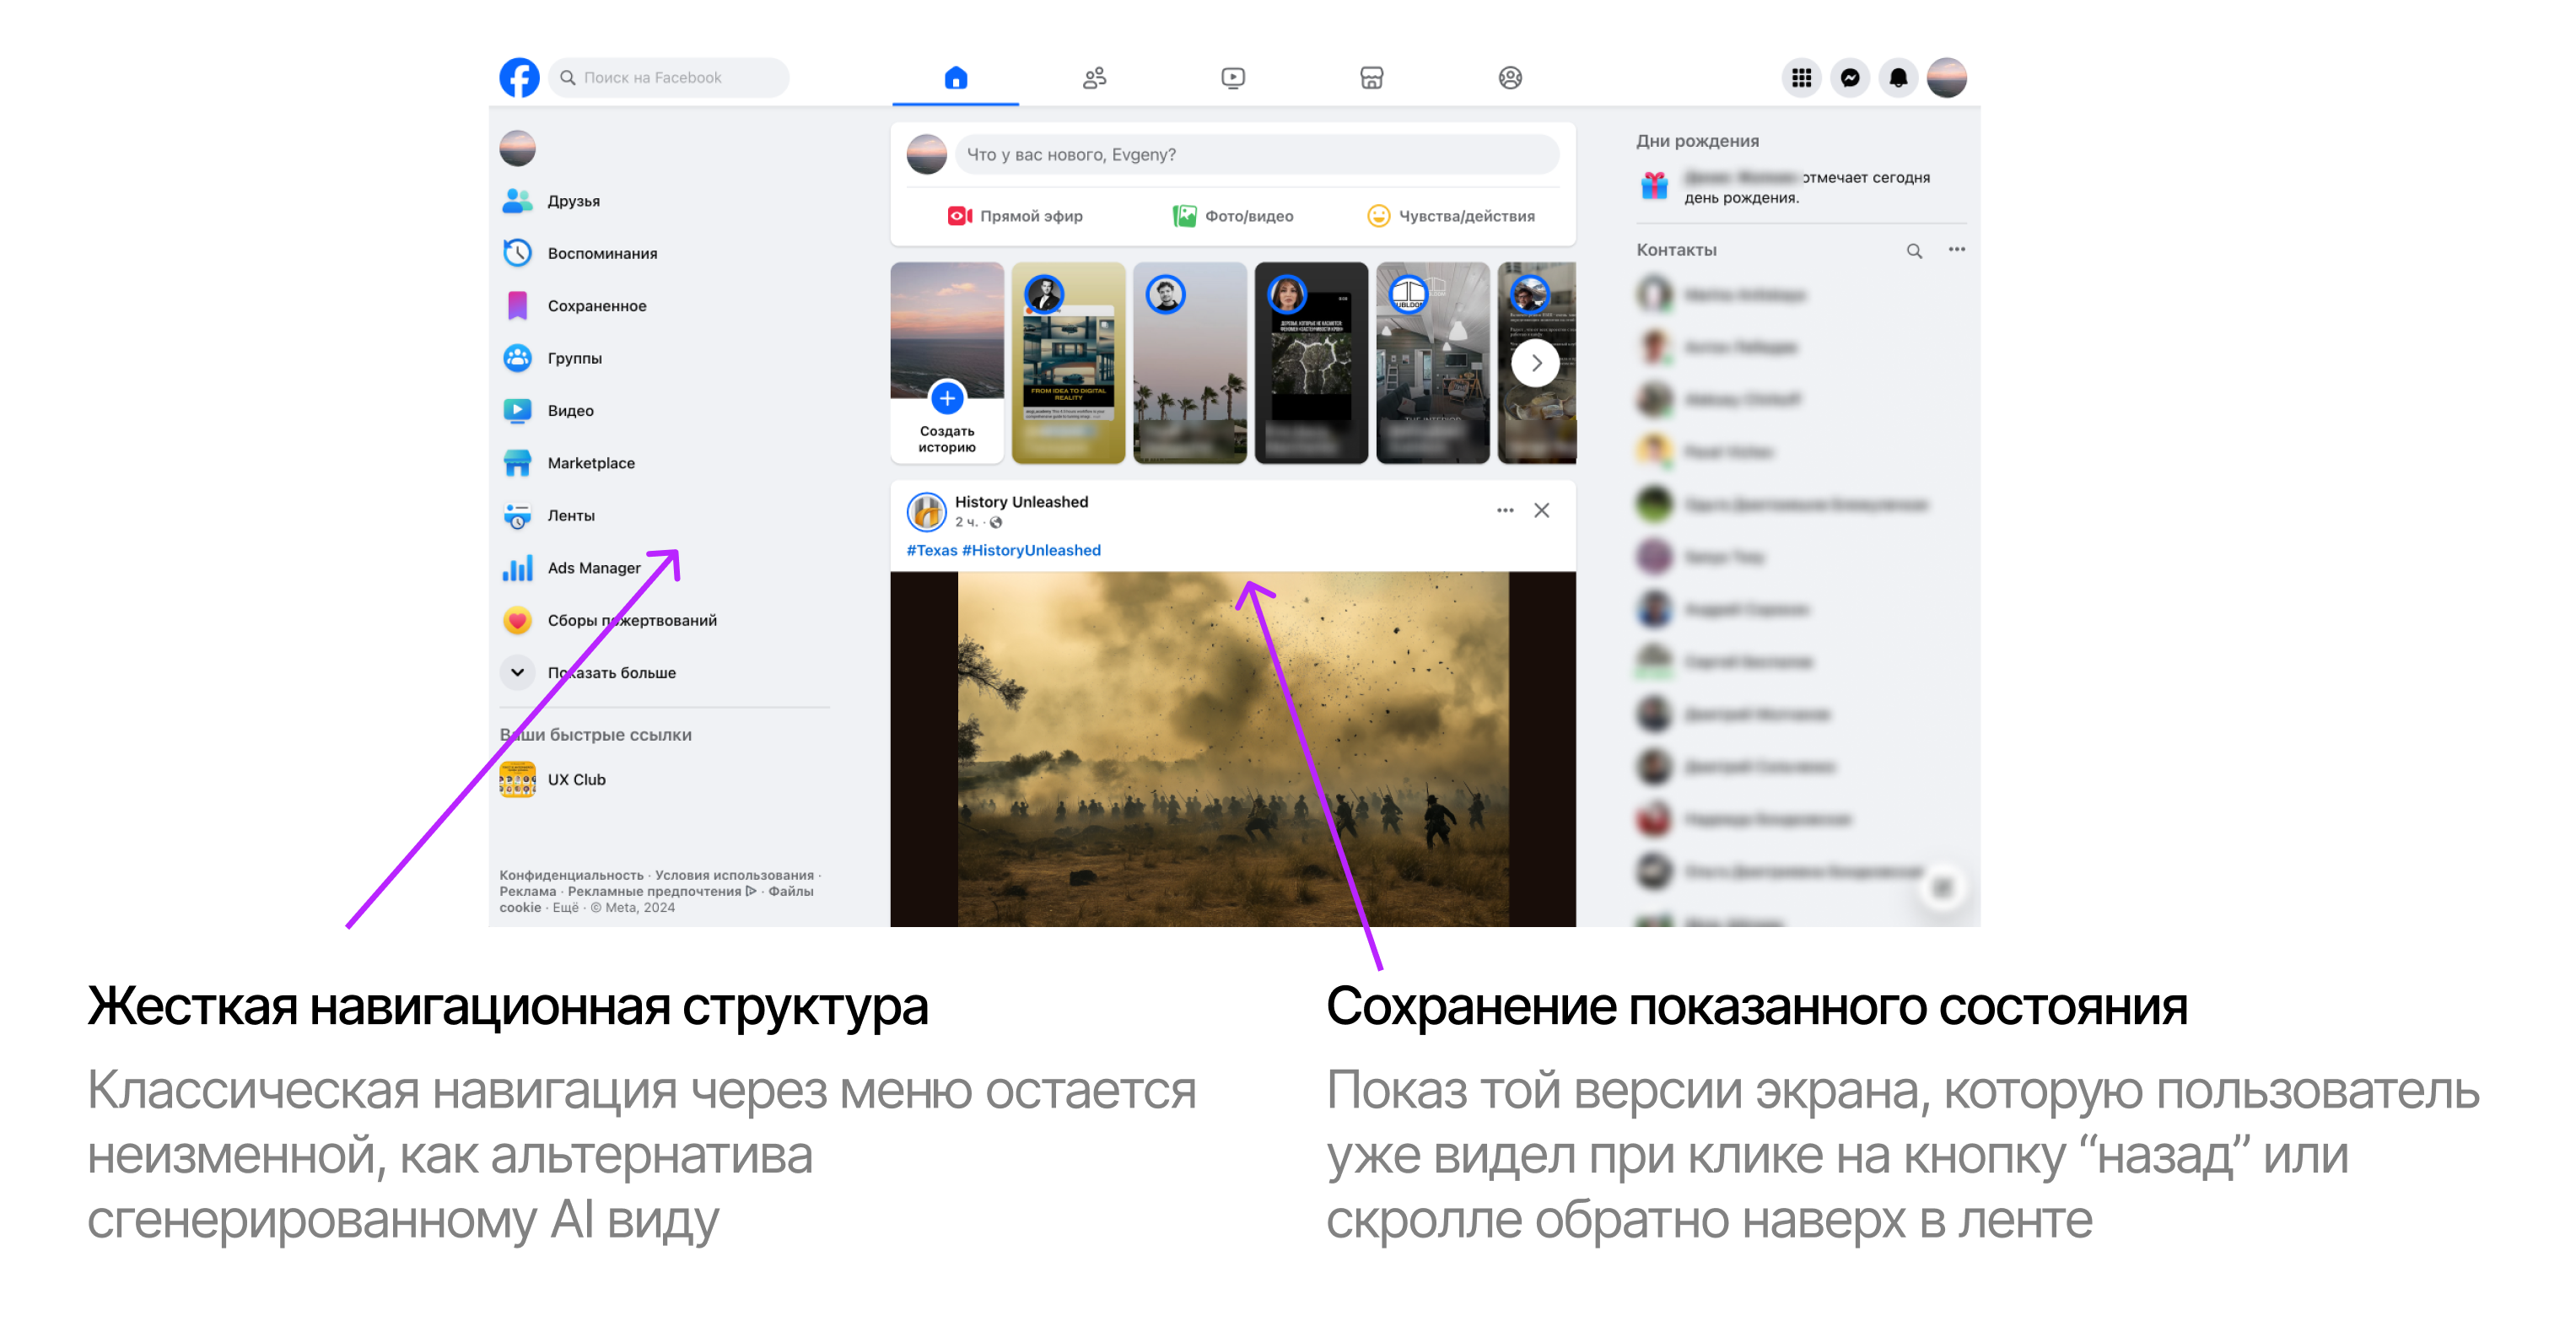Expand the post options menu with three dots

pos(1505,510)
